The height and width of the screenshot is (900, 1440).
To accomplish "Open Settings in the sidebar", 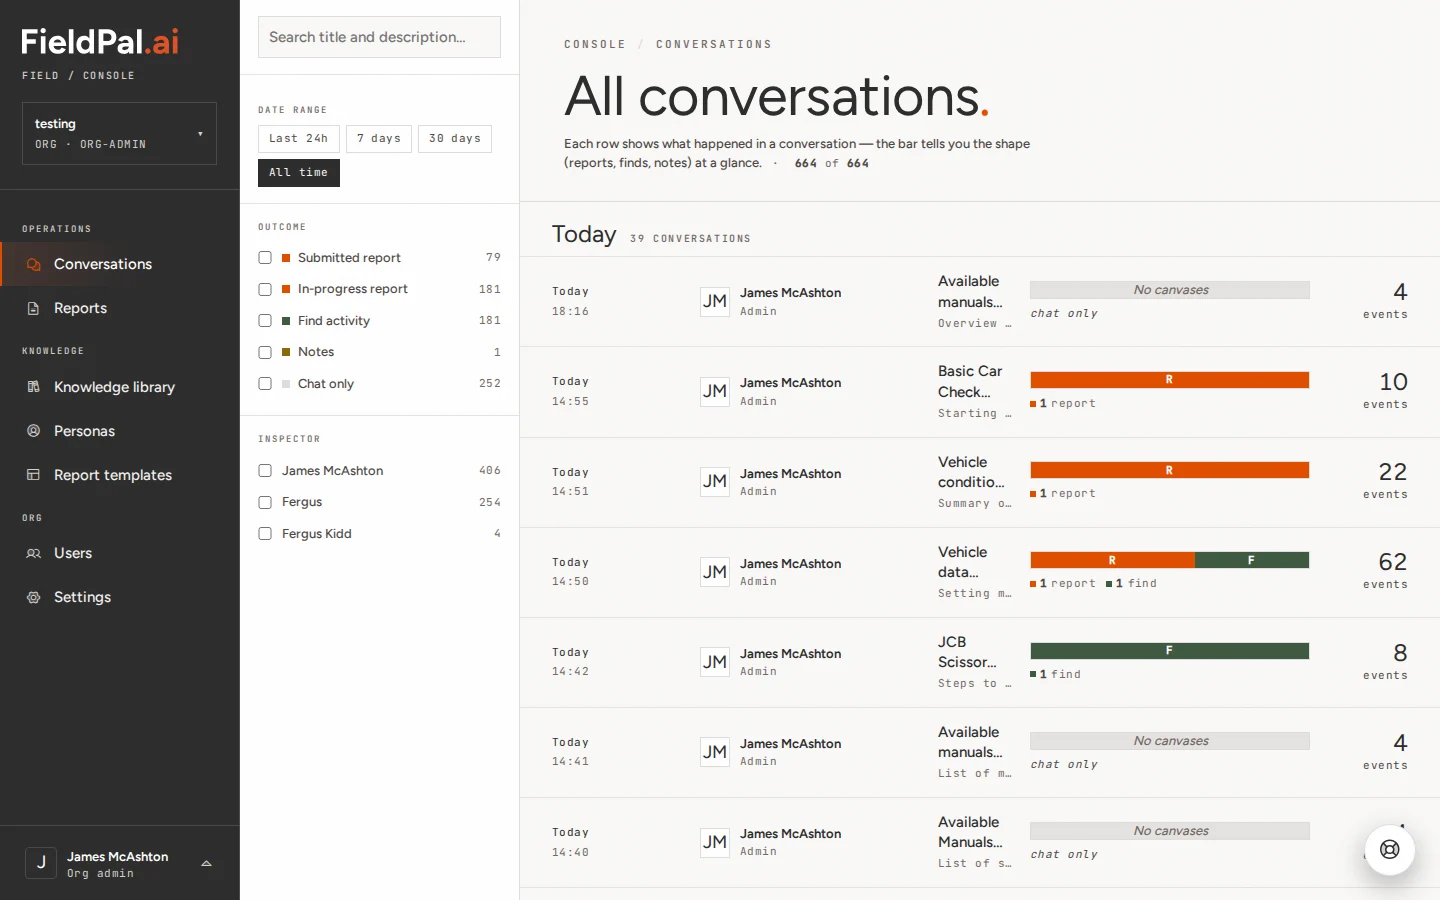I will [120, 597].
